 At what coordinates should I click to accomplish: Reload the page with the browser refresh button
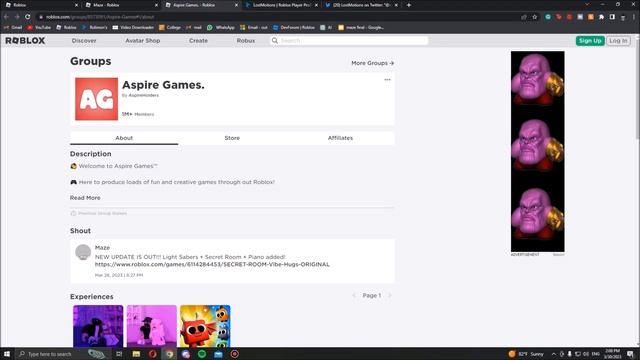coord(27,17)
